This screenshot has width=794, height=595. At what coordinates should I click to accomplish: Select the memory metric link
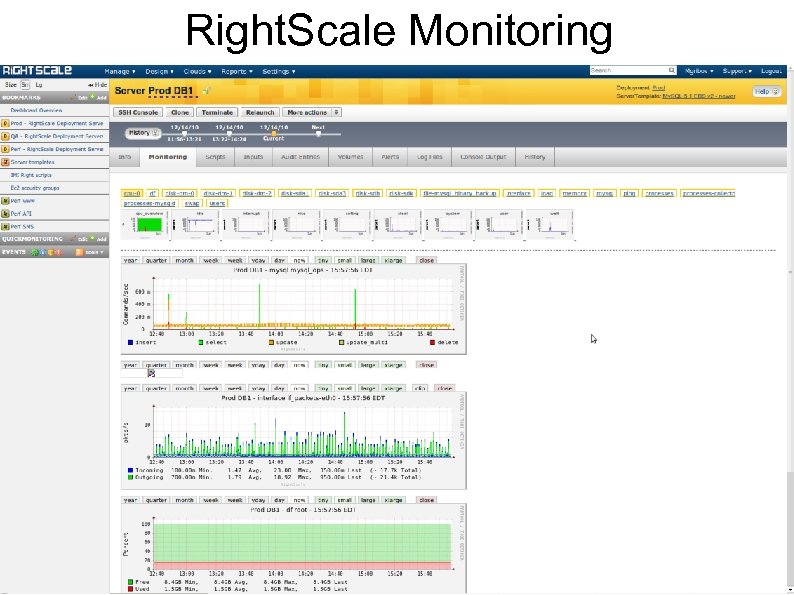[575, 193]
